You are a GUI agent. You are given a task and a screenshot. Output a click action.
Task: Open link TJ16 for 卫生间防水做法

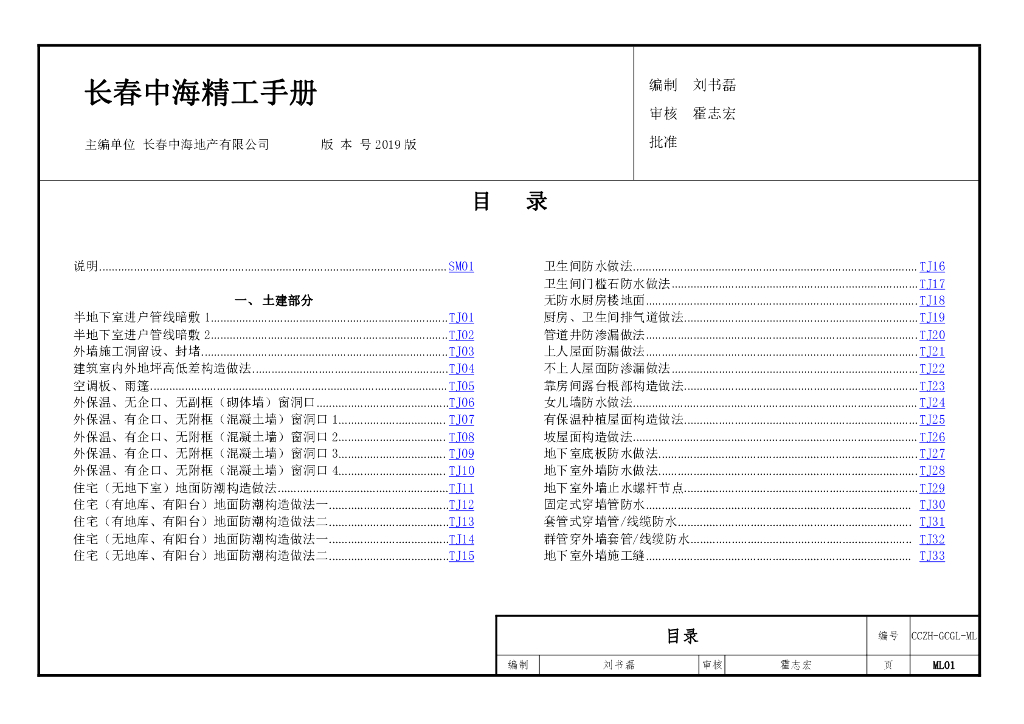click(x=932, y=266)
